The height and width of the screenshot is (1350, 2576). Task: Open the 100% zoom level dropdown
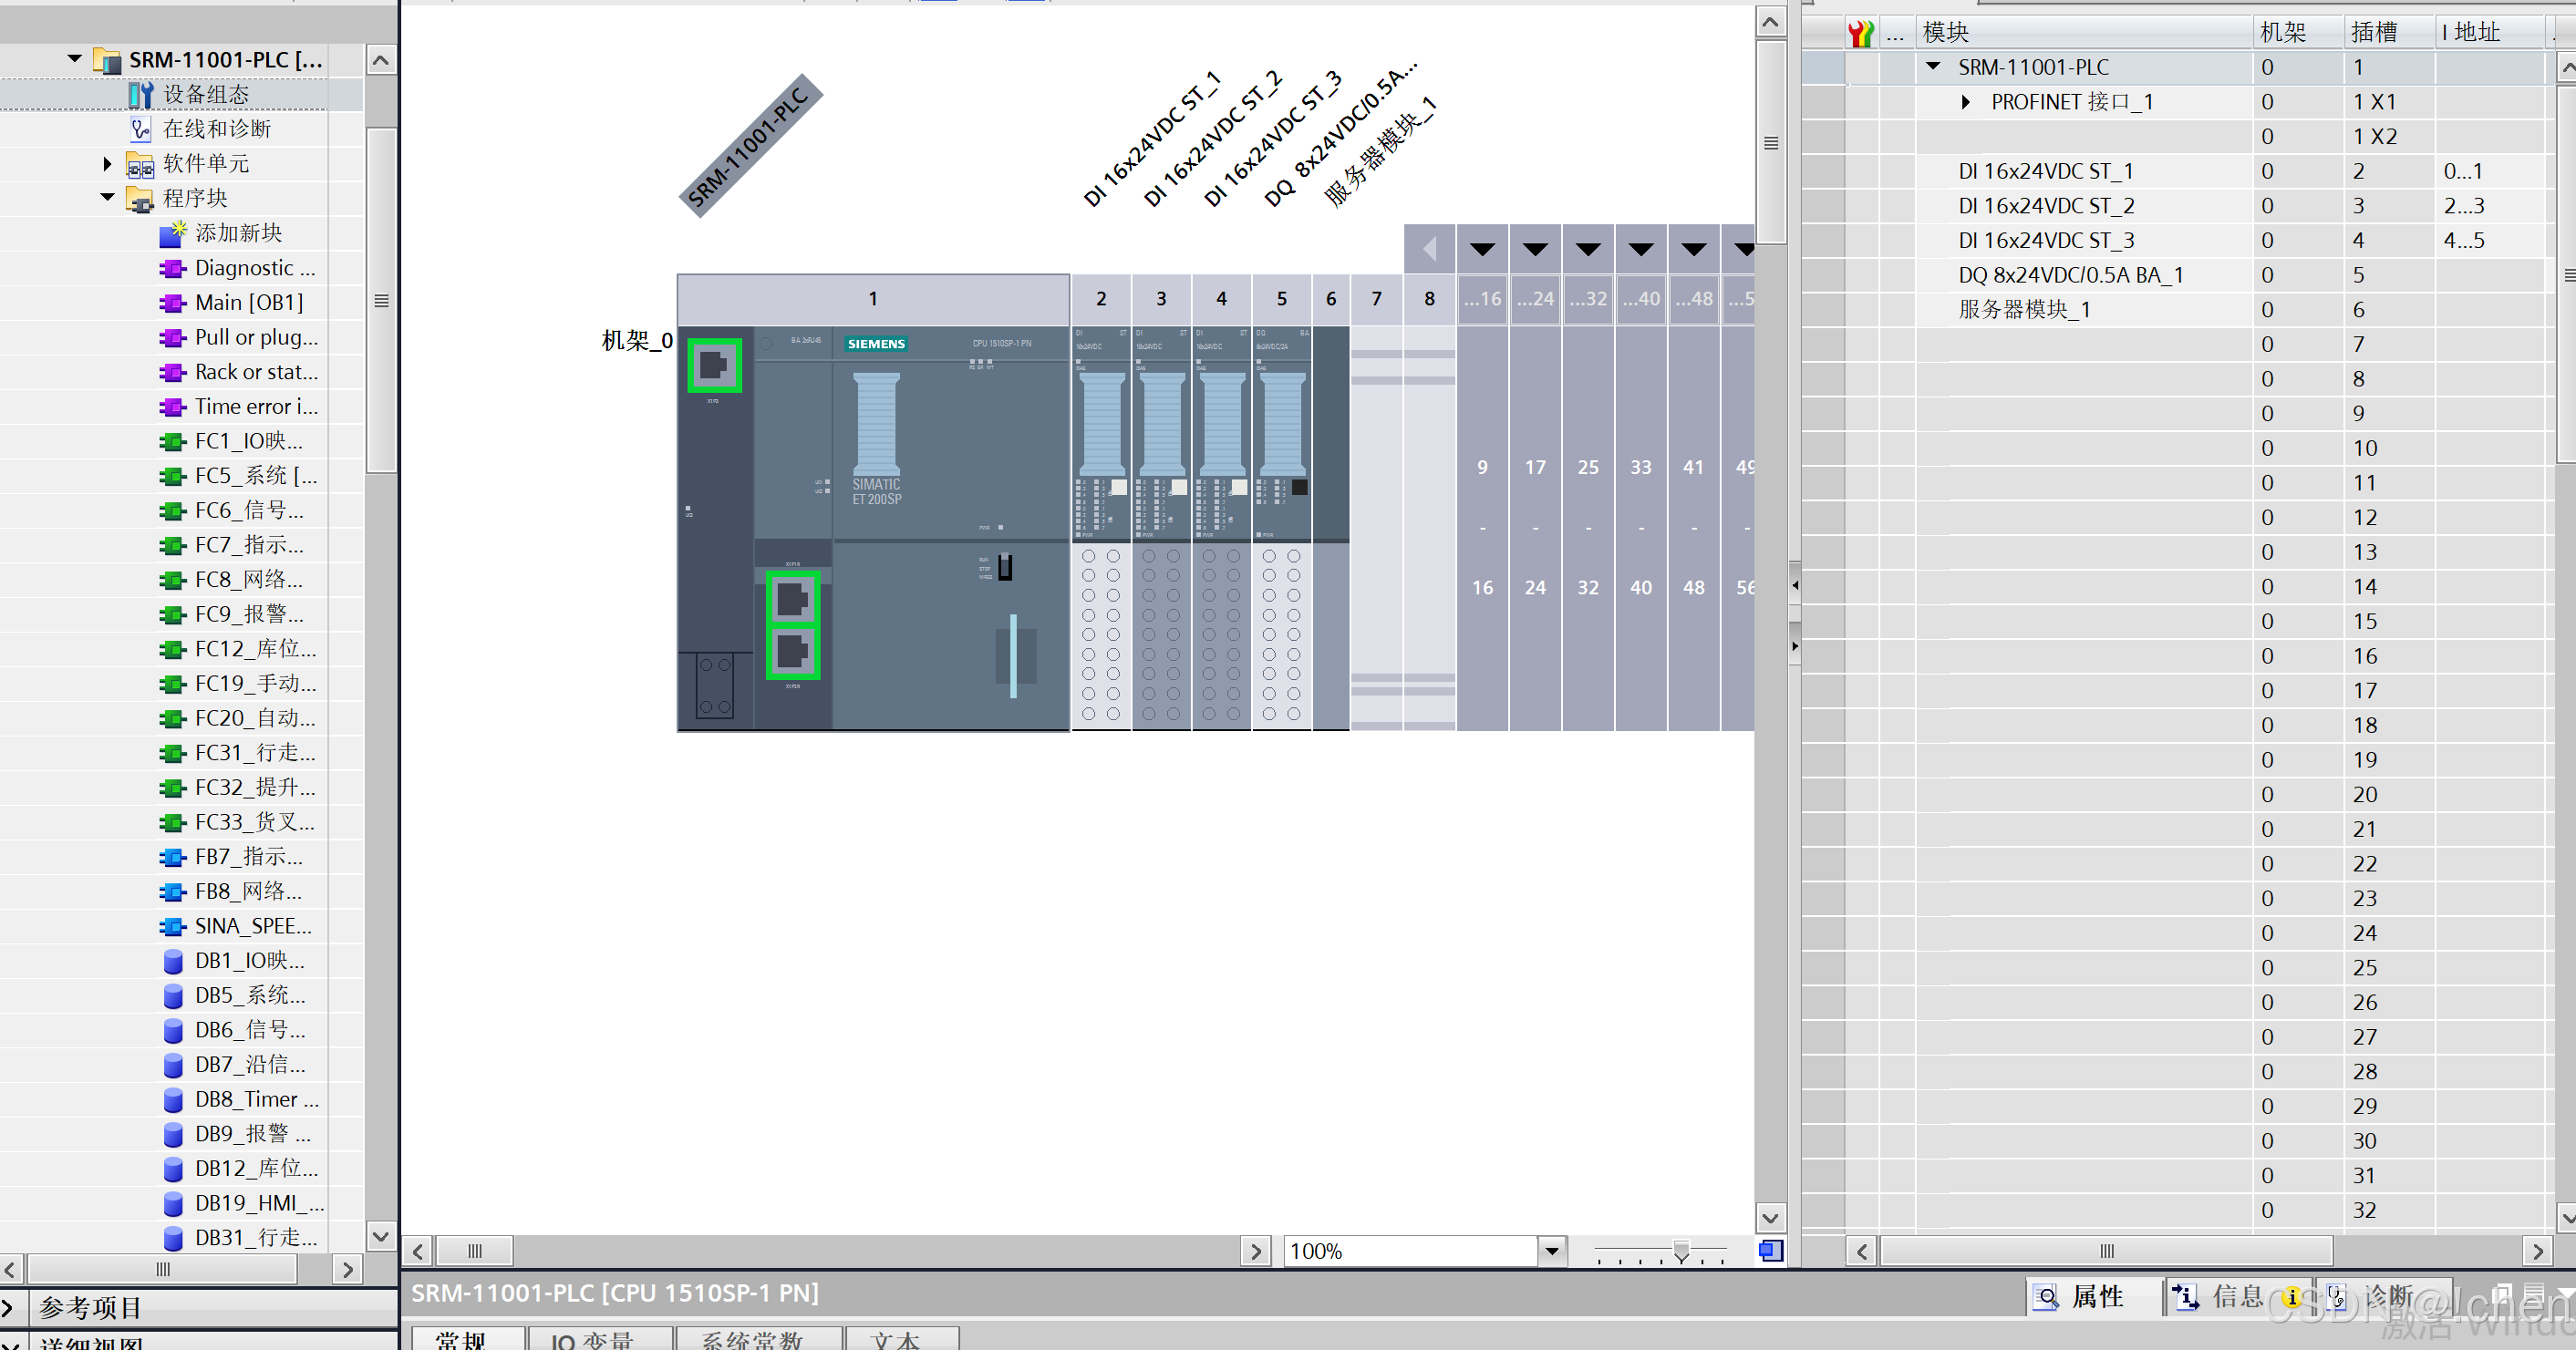point(1551,1250)
